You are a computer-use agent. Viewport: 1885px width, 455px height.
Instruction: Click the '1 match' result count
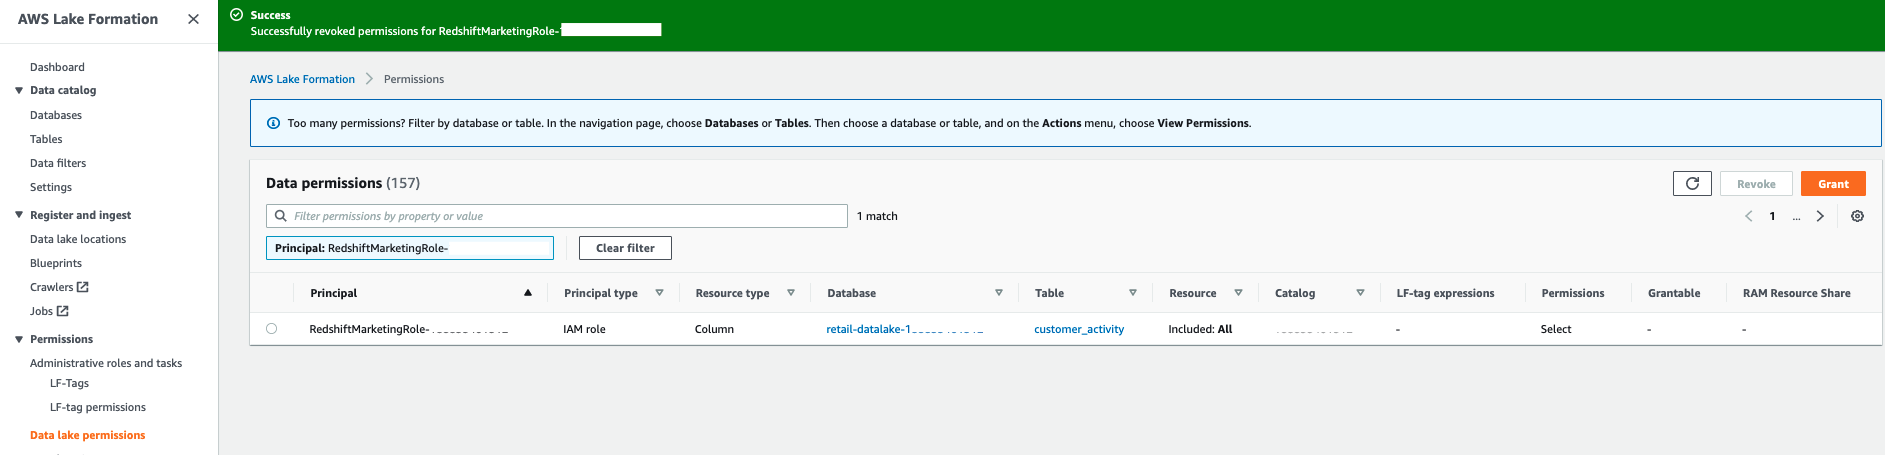click(877, 216)
